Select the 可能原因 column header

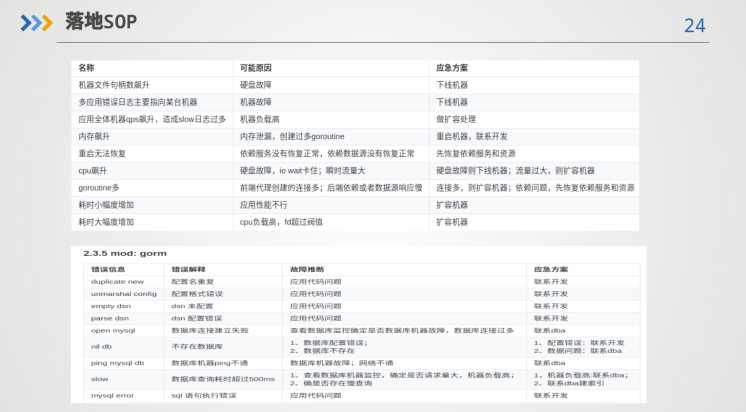255,68
